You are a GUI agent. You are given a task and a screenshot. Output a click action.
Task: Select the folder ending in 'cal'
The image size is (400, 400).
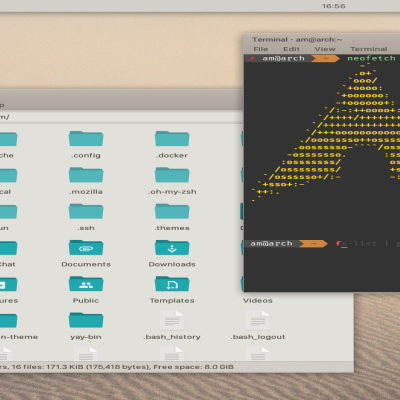pyautogui.click(x=8, y=175)
